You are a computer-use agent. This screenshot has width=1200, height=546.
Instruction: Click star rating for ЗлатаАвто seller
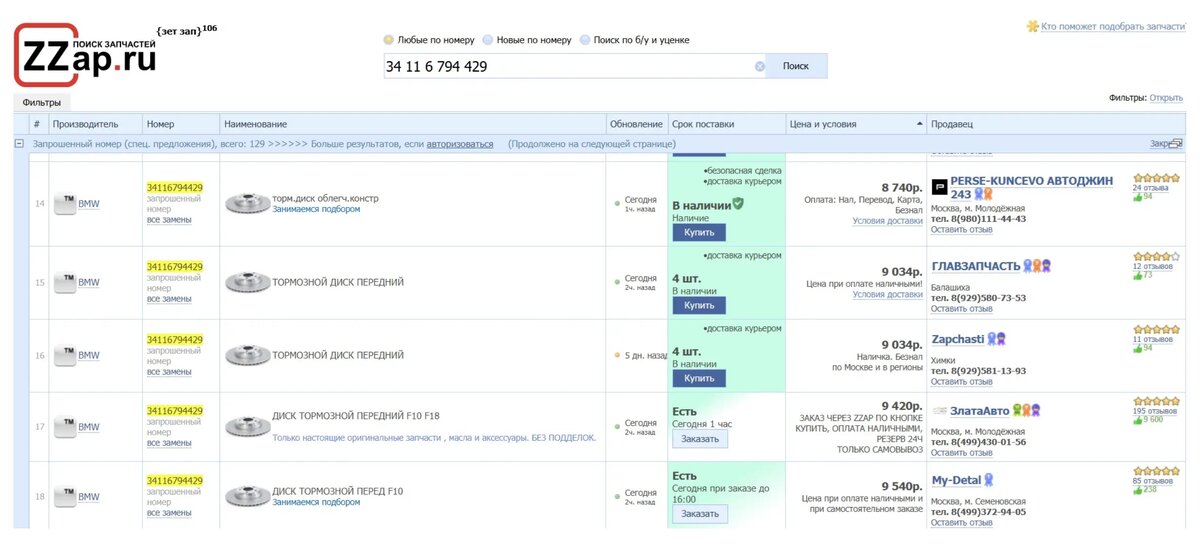pyautogui.click(x=1156, y=400)
